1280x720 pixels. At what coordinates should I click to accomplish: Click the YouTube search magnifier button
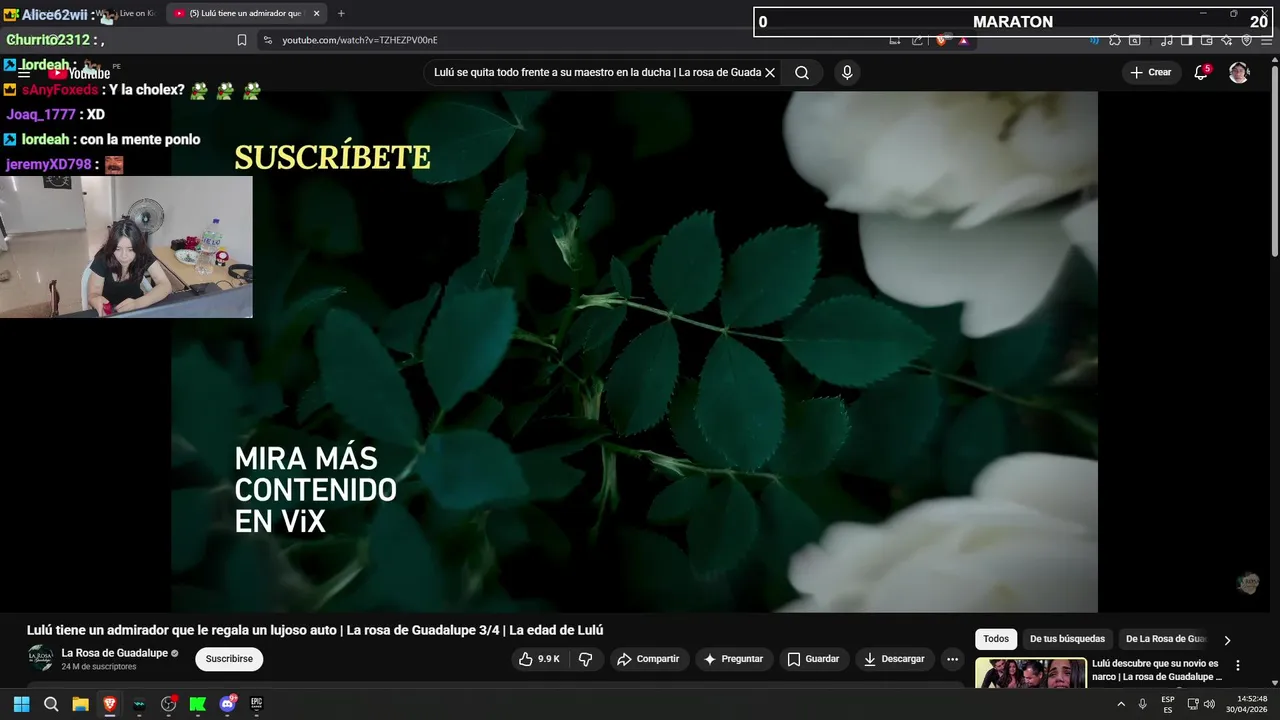point(802,72)
